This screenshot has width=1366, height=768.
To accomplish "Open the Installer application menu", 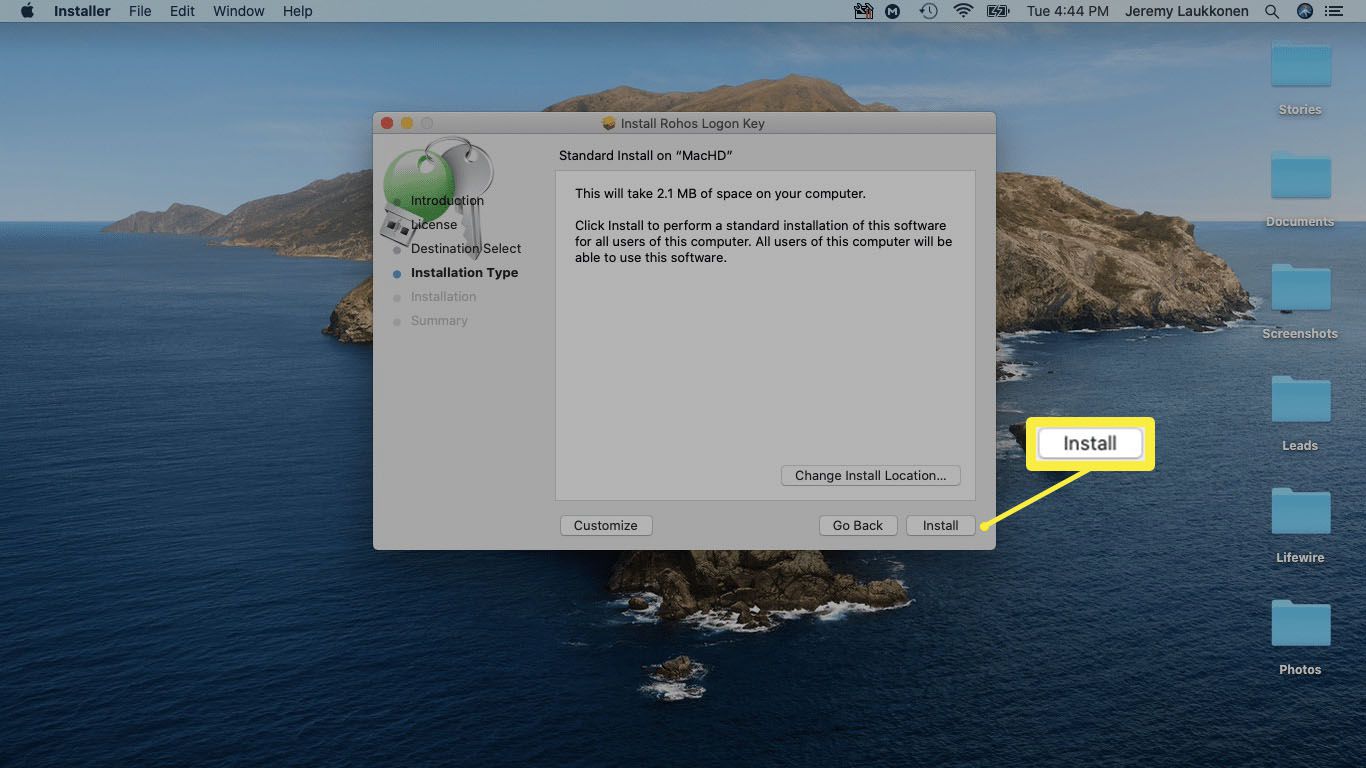I will point(82,11).
